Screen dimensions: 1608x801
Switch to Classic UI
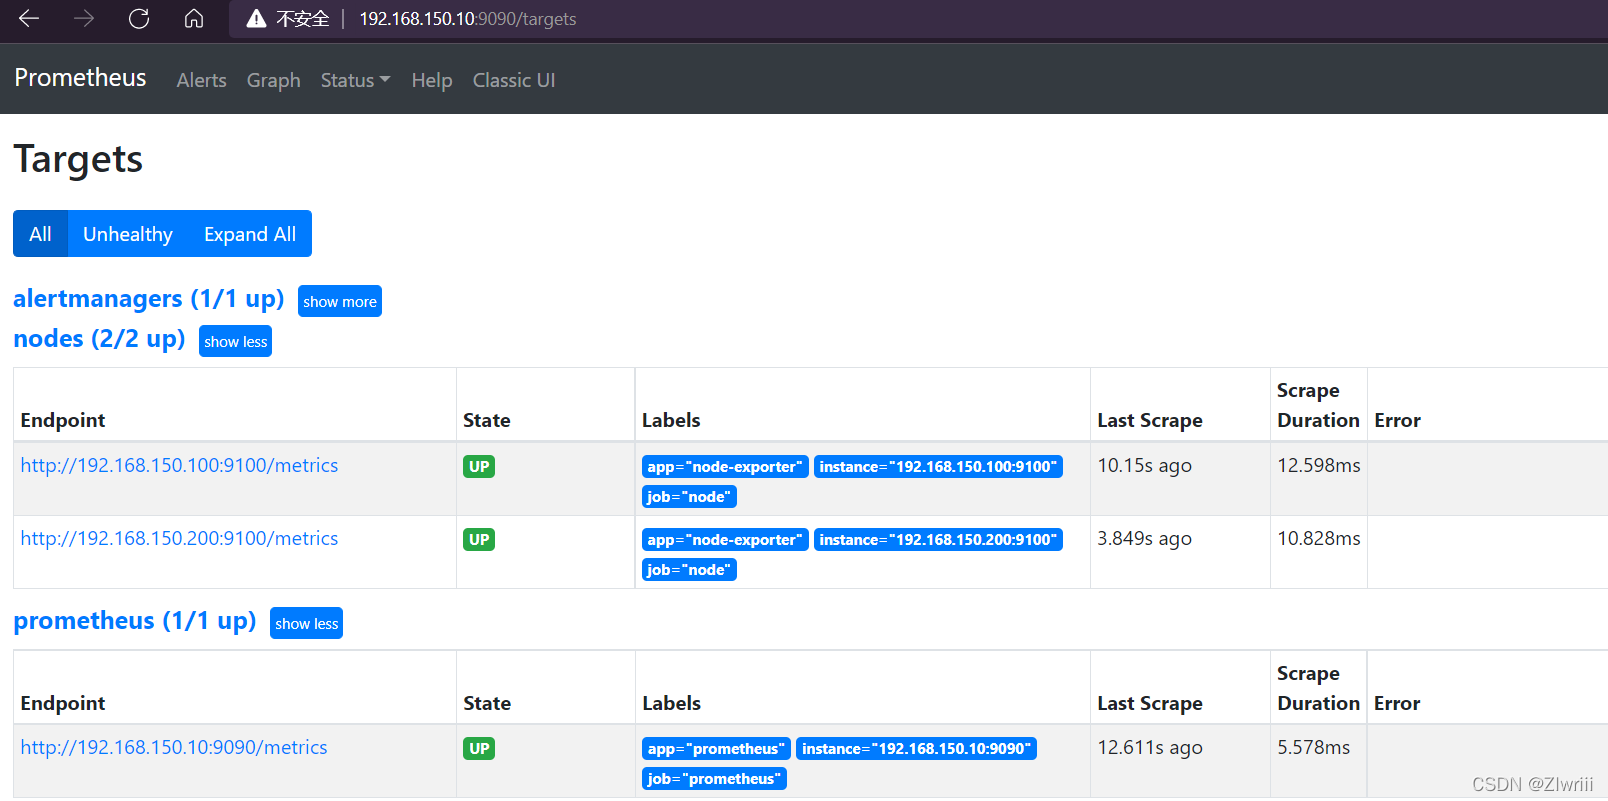pos(513,80)
